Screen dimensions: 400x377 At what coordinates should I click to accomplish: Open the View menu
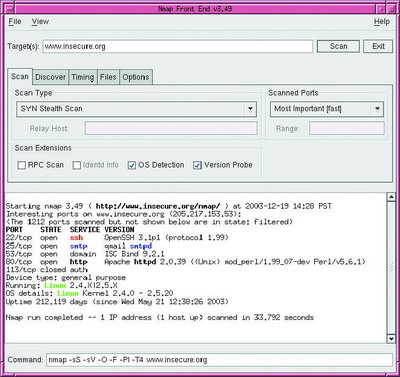coord(40,22)
